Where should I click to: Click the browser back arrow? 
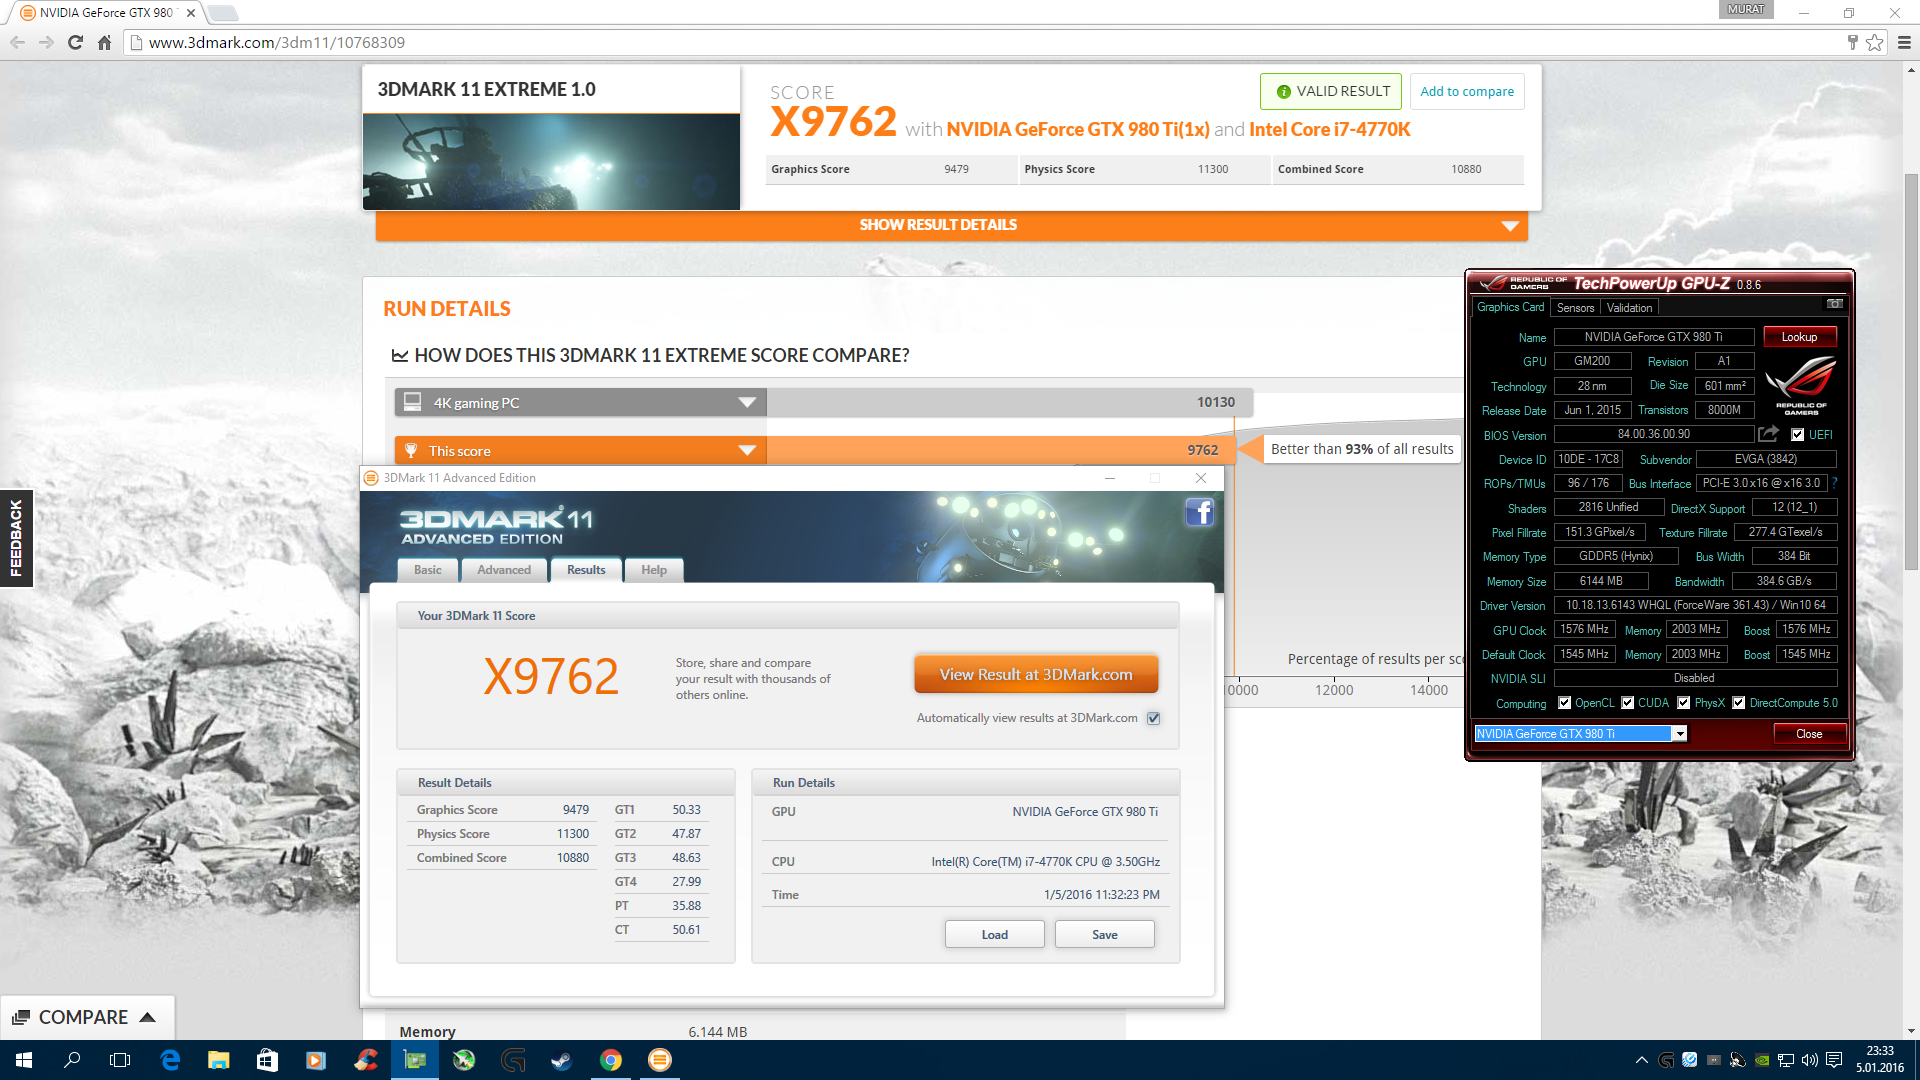click(17, 42)
